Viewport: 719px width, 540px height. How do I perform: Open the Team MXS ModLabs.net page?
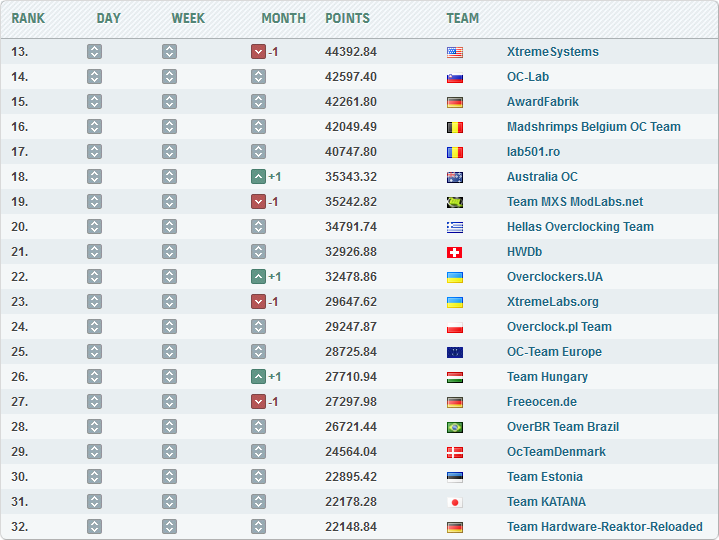coord(575,202)
